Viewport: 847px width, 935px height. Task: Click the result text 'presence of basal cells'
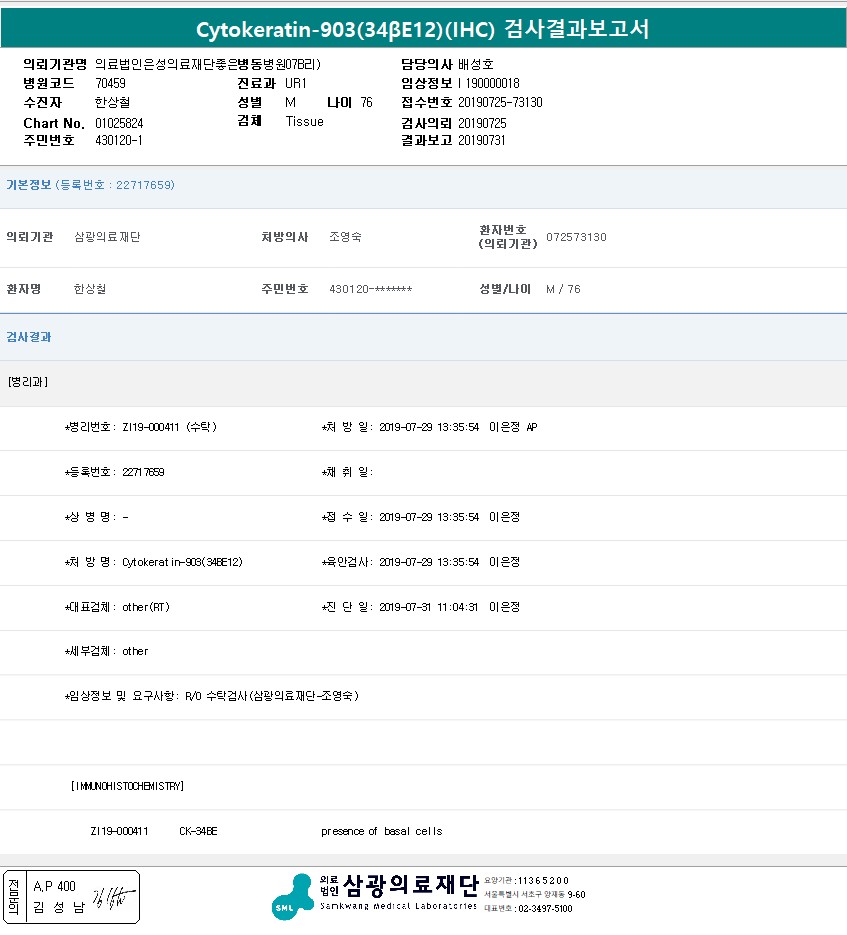381,831
